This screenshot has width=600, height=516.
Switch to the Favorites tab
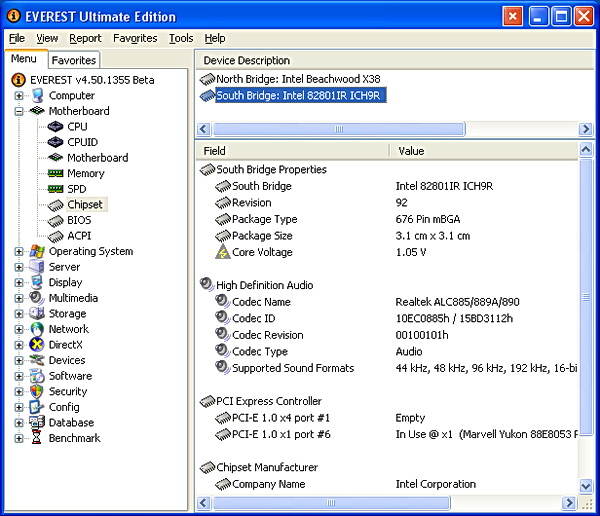coord(74,60)
